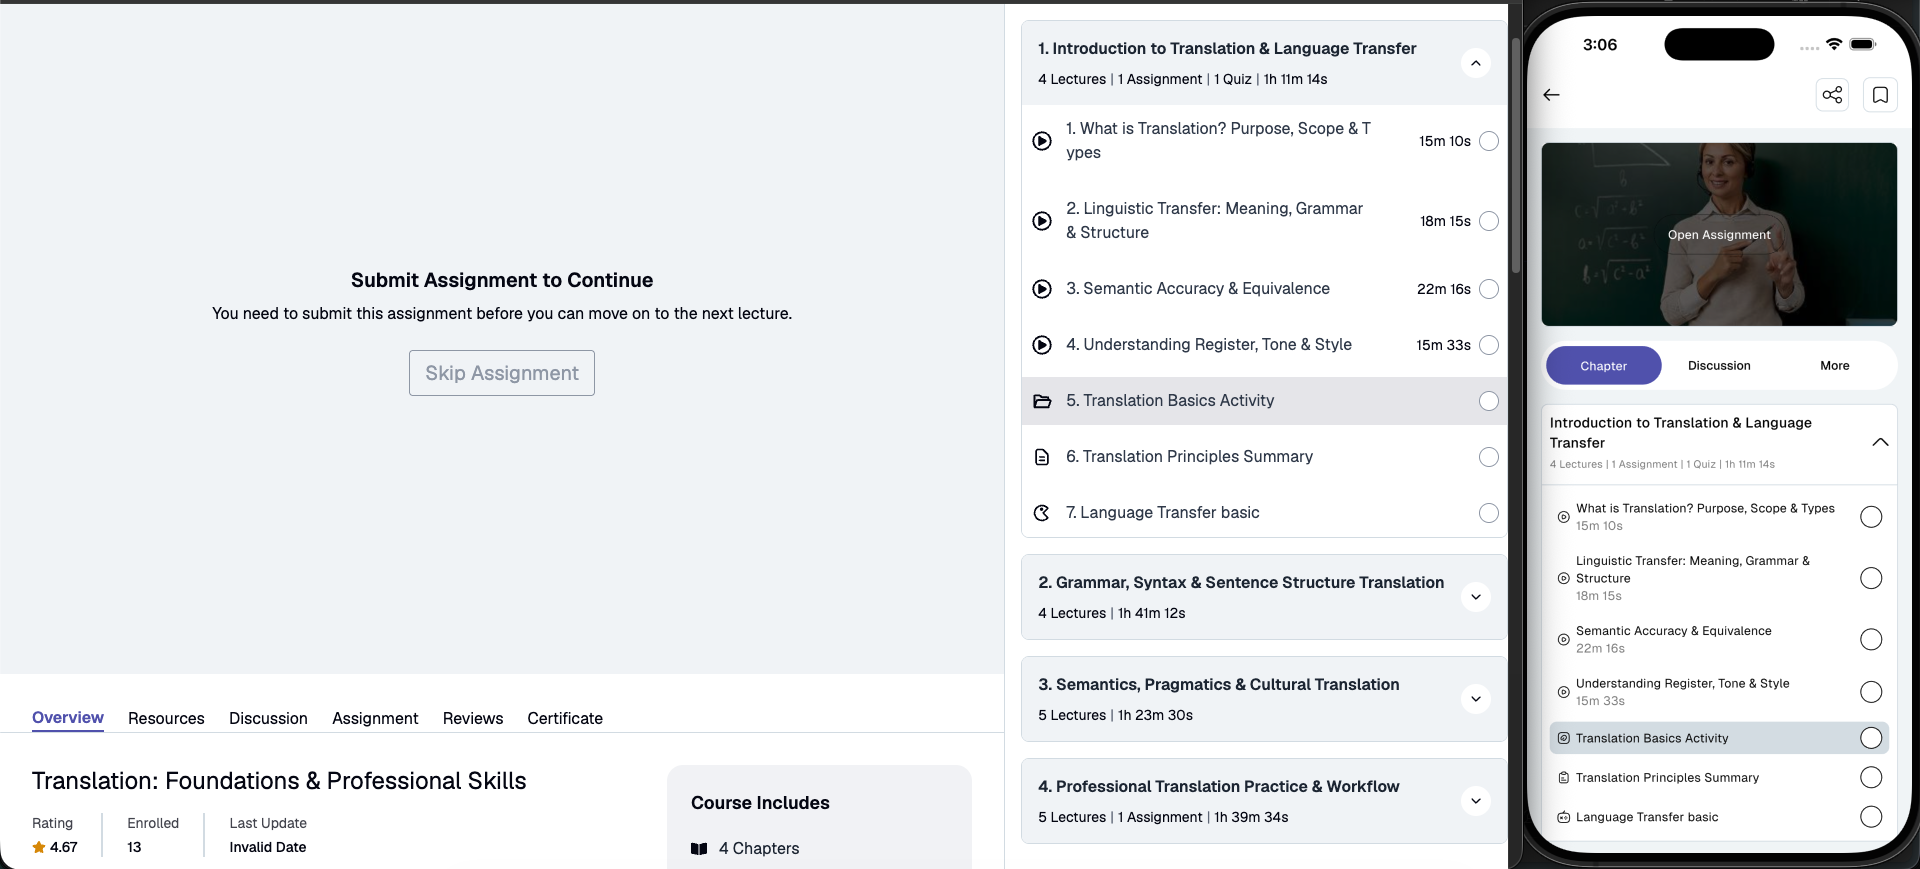Click the course sidebar vertical scrollbar
Image resolution: width=1920 pixels, height=869 pixels.
click(x=1515, y=155)
